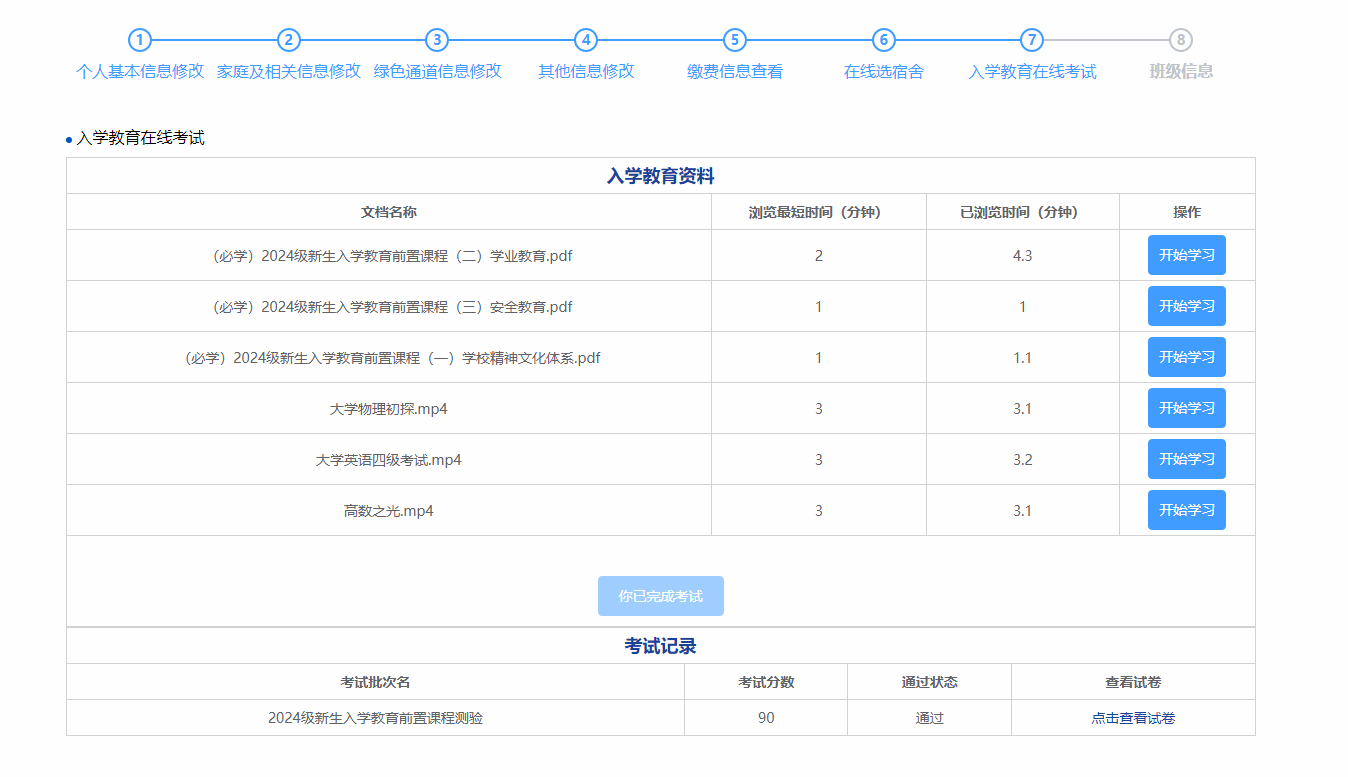Click step 4 circle in stepper
1348x777 pixels.
(586, 40)
